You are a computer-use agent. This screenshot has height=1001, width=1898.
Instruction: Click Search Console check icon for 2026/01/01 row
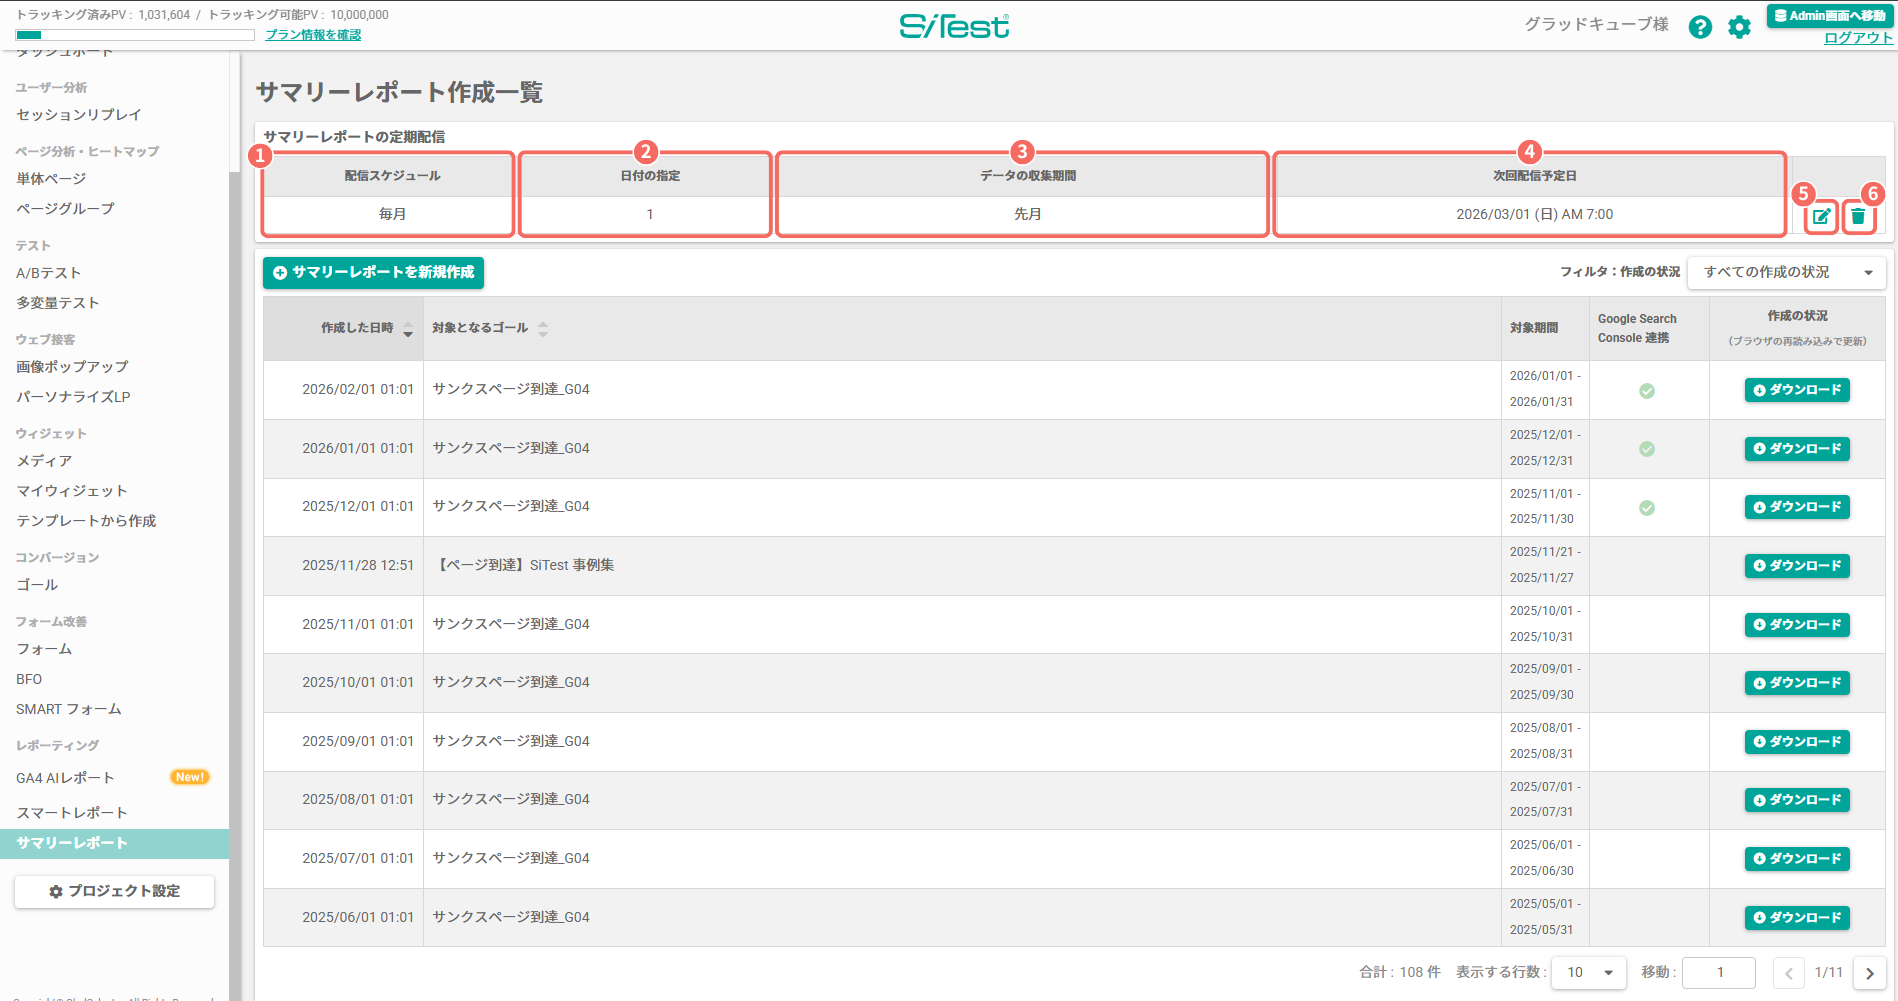(x=1647, y=449)
